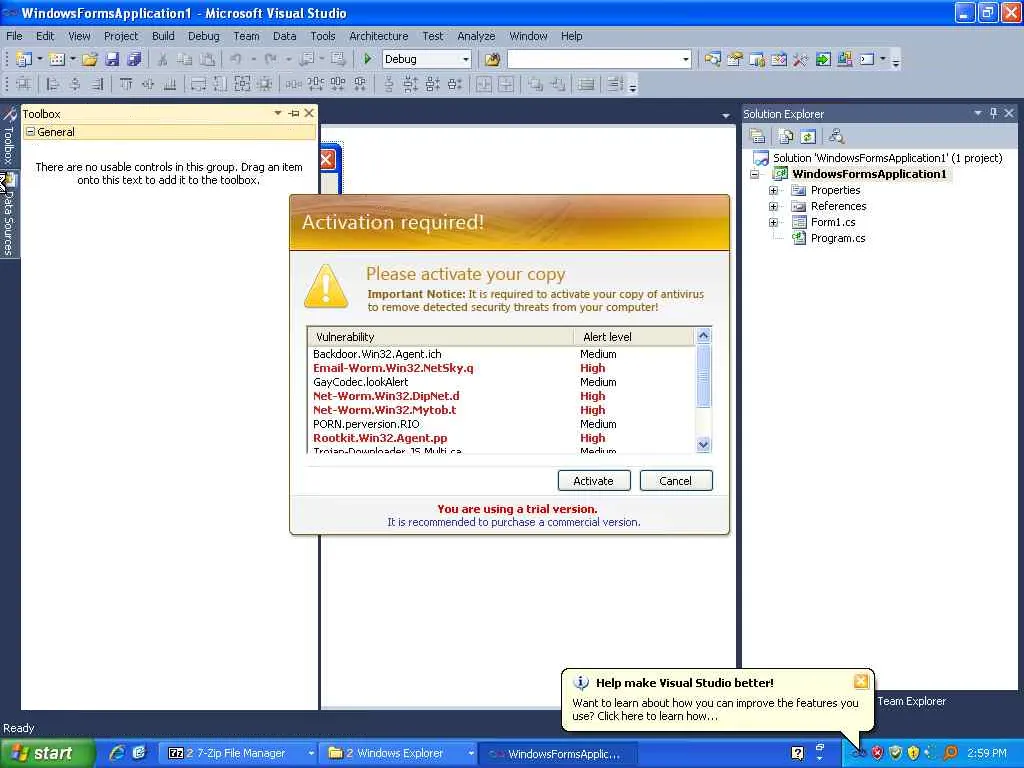This screenshot has height=768, width=1024.
Task: Collapse the WindowsFormsApplication1 project node
Action: coord(755,174)
